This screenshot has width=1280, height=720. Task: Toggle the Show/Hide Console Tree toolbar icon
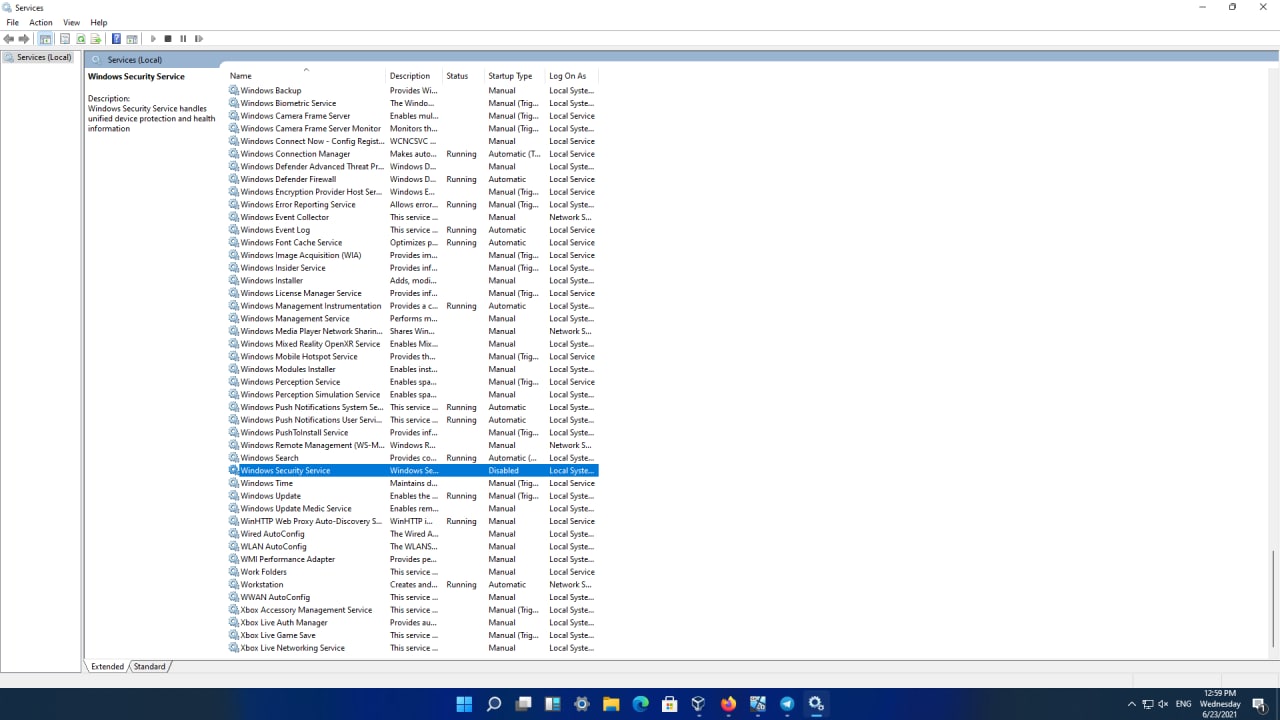[45, 39]
